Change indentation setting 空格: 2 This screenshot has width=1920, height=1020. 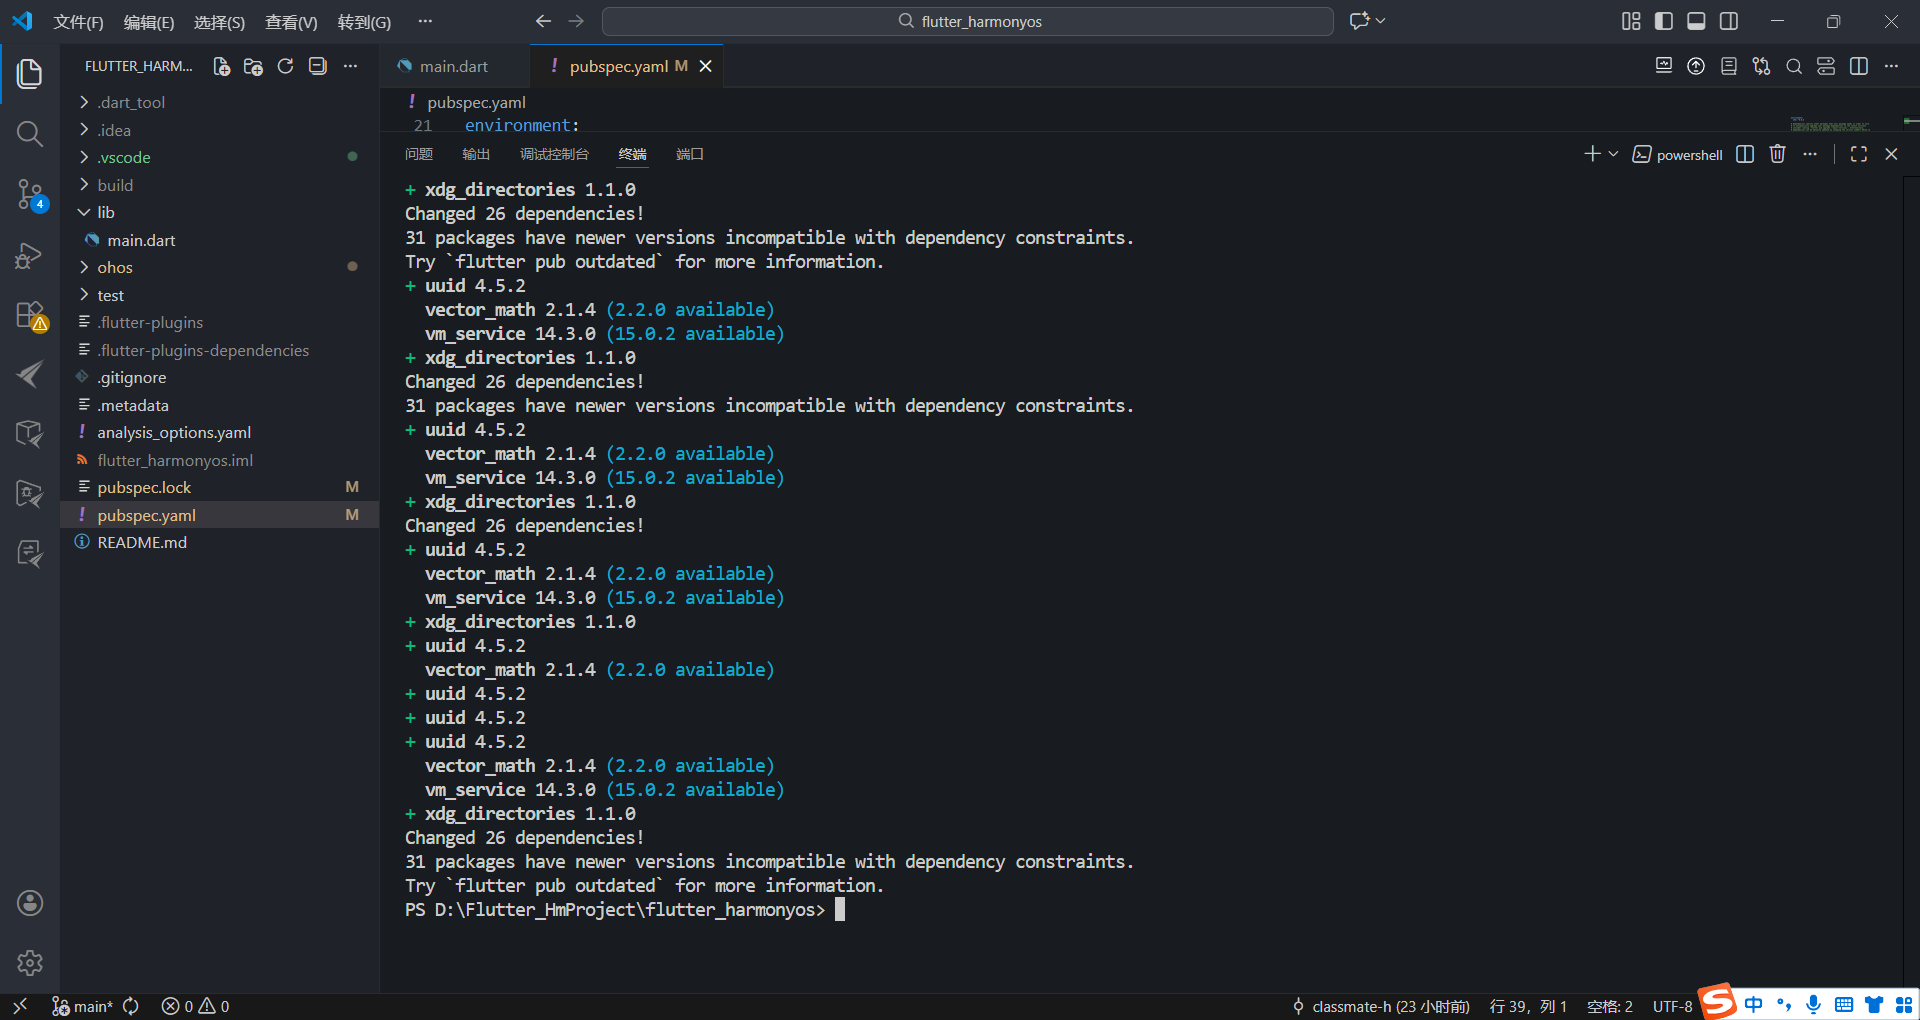[x=1609, y=1006]
